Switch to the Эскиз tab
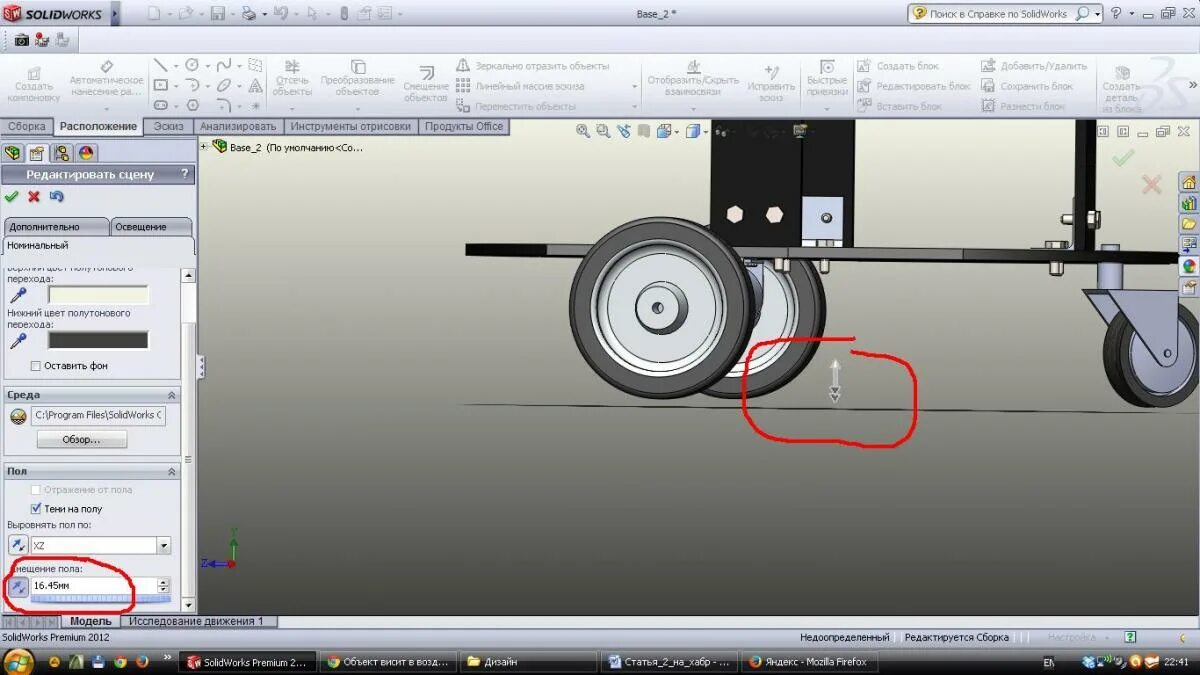Screen dimensions: 1200x675 (167, 126)
